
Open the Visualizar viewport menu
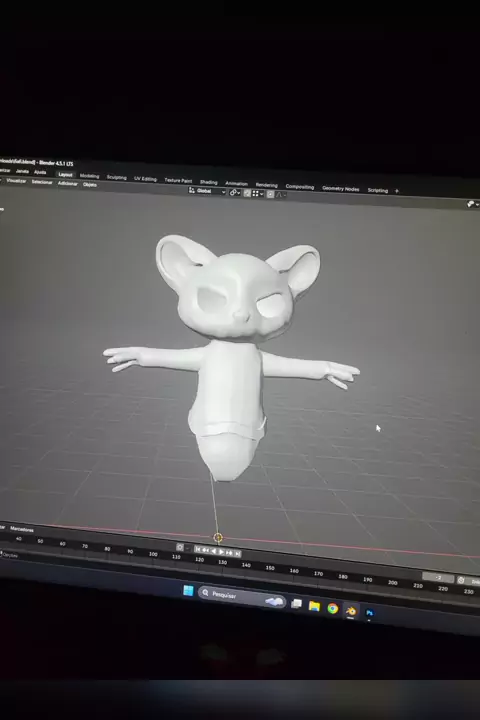coord(17,181)
